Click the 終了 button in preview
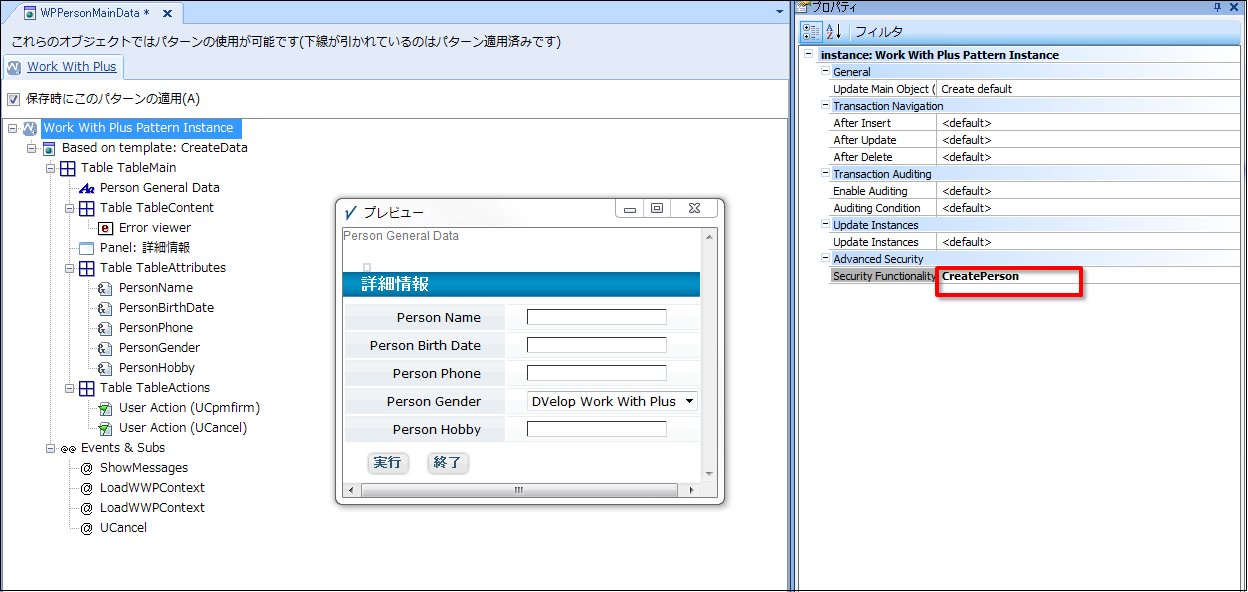The height and width of the screenshot is (592, 1248). pos(447,463)
